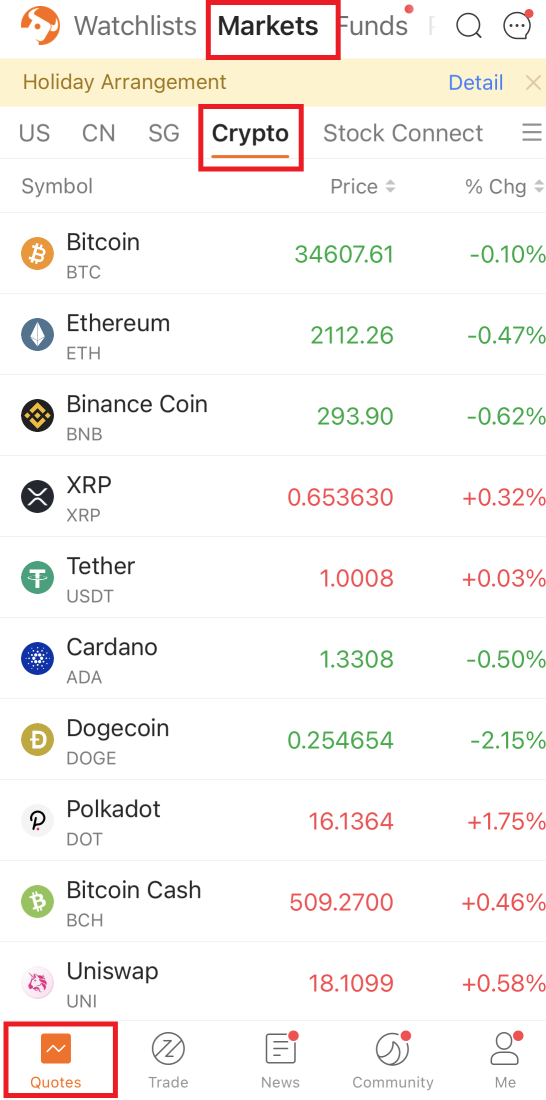Expand the market categories hamburger menu
546x1100 pixels.
coord(532,133)
